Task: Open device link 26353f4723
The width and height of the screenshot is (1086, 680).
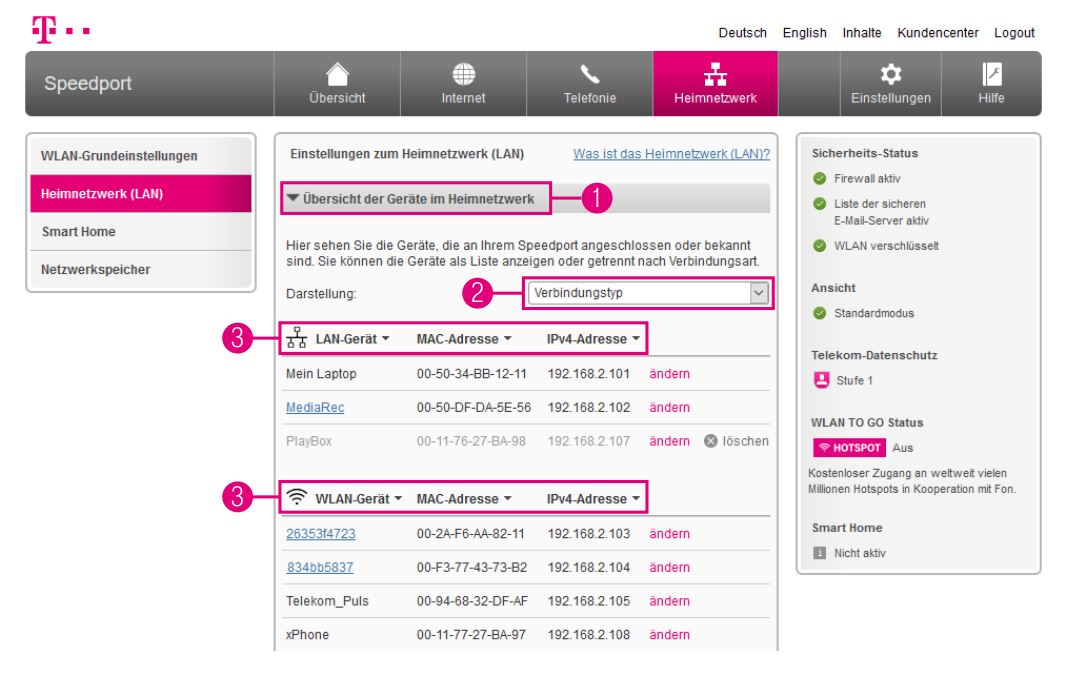Action: [x=321, y=534]
